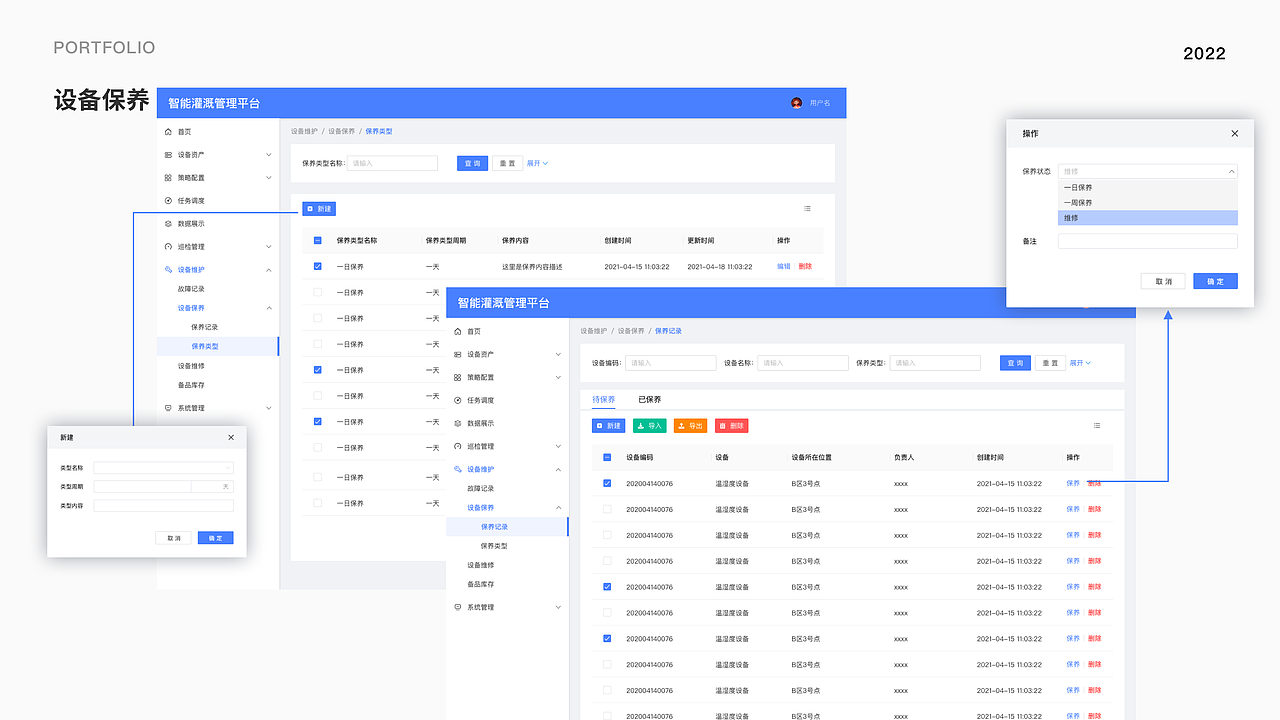Image resolution: width=1280 pixels, height=720 pixels.
Task: Click 数据展示 icon in 保养类型 window sidebar
Action: (x=168, y=224)
